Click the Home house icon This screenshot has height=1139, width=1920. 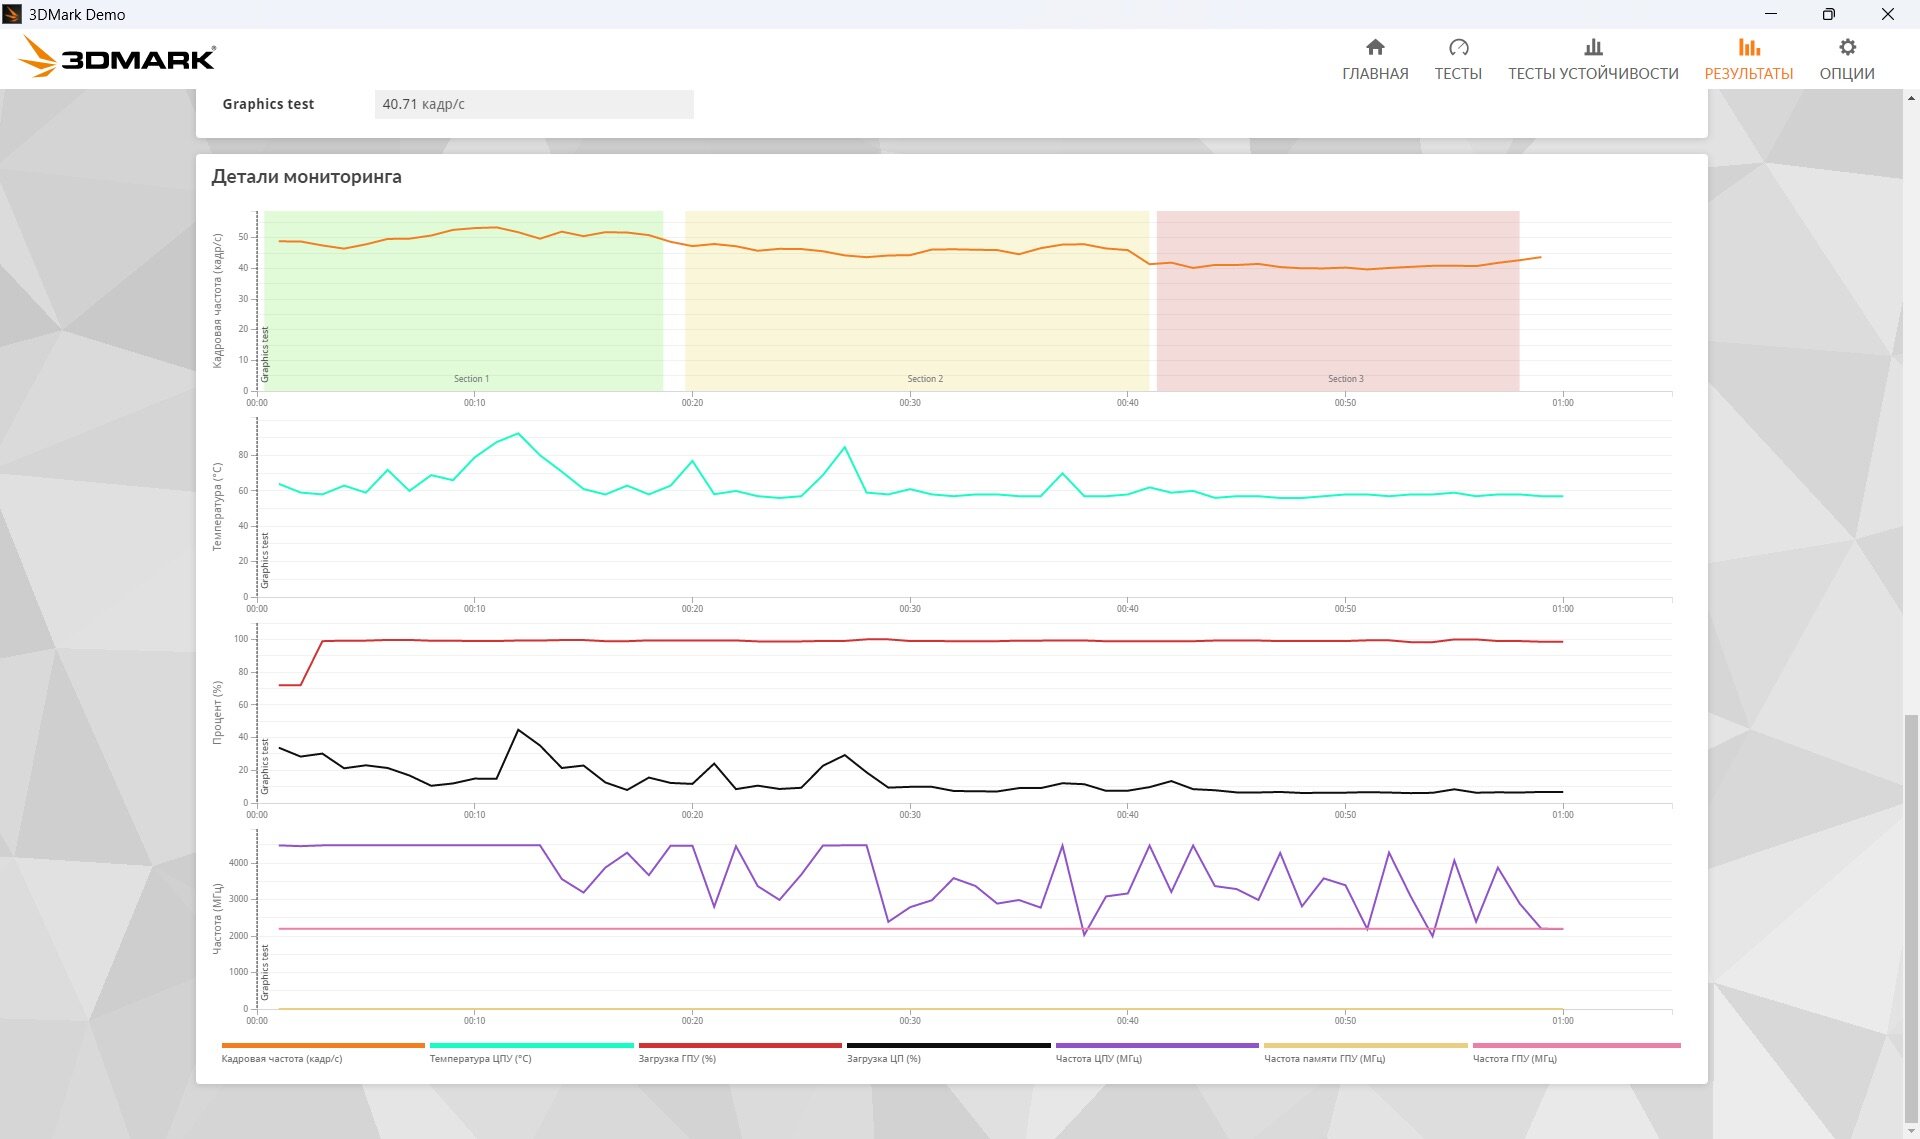click(1375, 47)
